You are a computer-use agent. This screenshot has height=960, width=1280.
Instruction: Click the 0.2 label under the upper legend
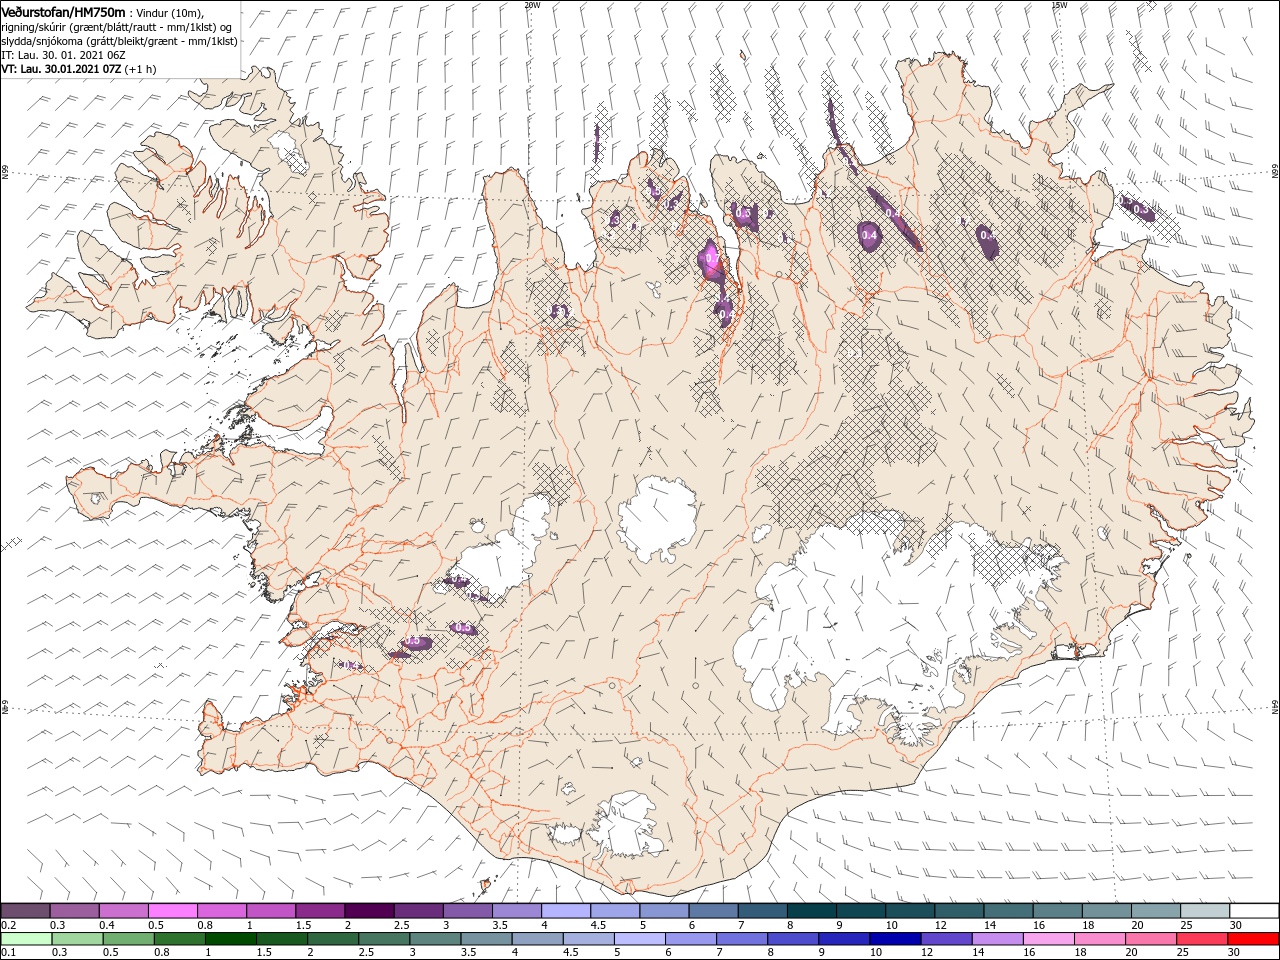8,925
